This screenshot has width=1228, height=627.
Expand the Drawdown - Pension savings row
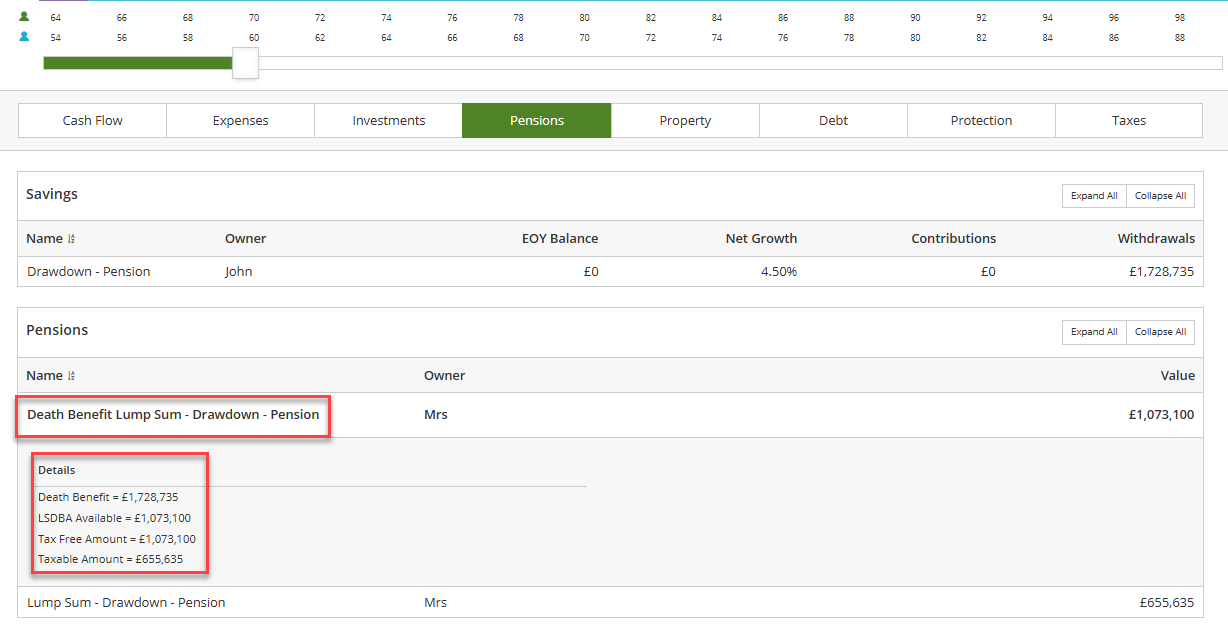click(x=610, y=272)
